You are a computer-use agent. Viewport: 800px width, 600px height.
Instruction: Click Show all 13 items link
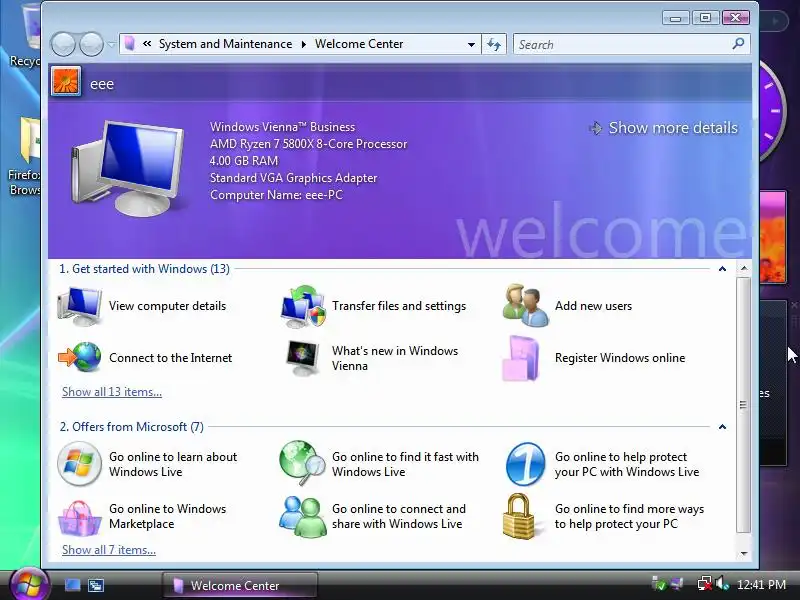112,392
